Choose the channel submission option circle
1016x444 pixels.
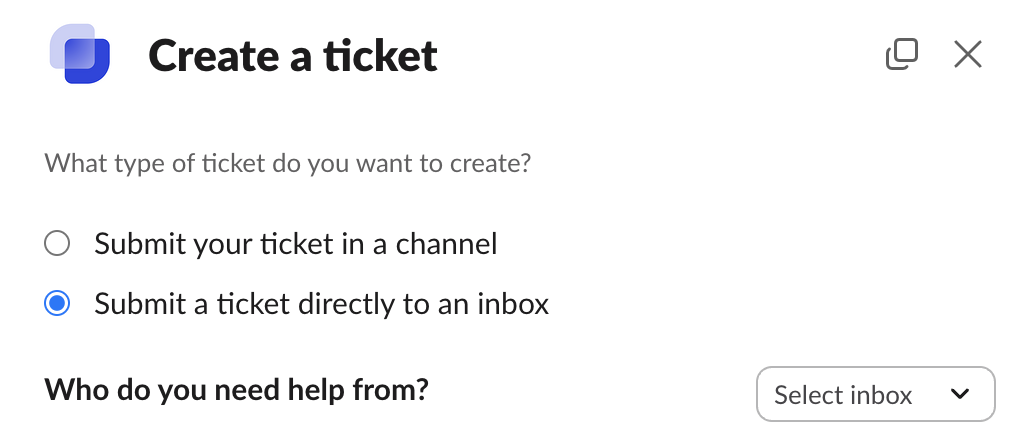[x=57, y=244]
